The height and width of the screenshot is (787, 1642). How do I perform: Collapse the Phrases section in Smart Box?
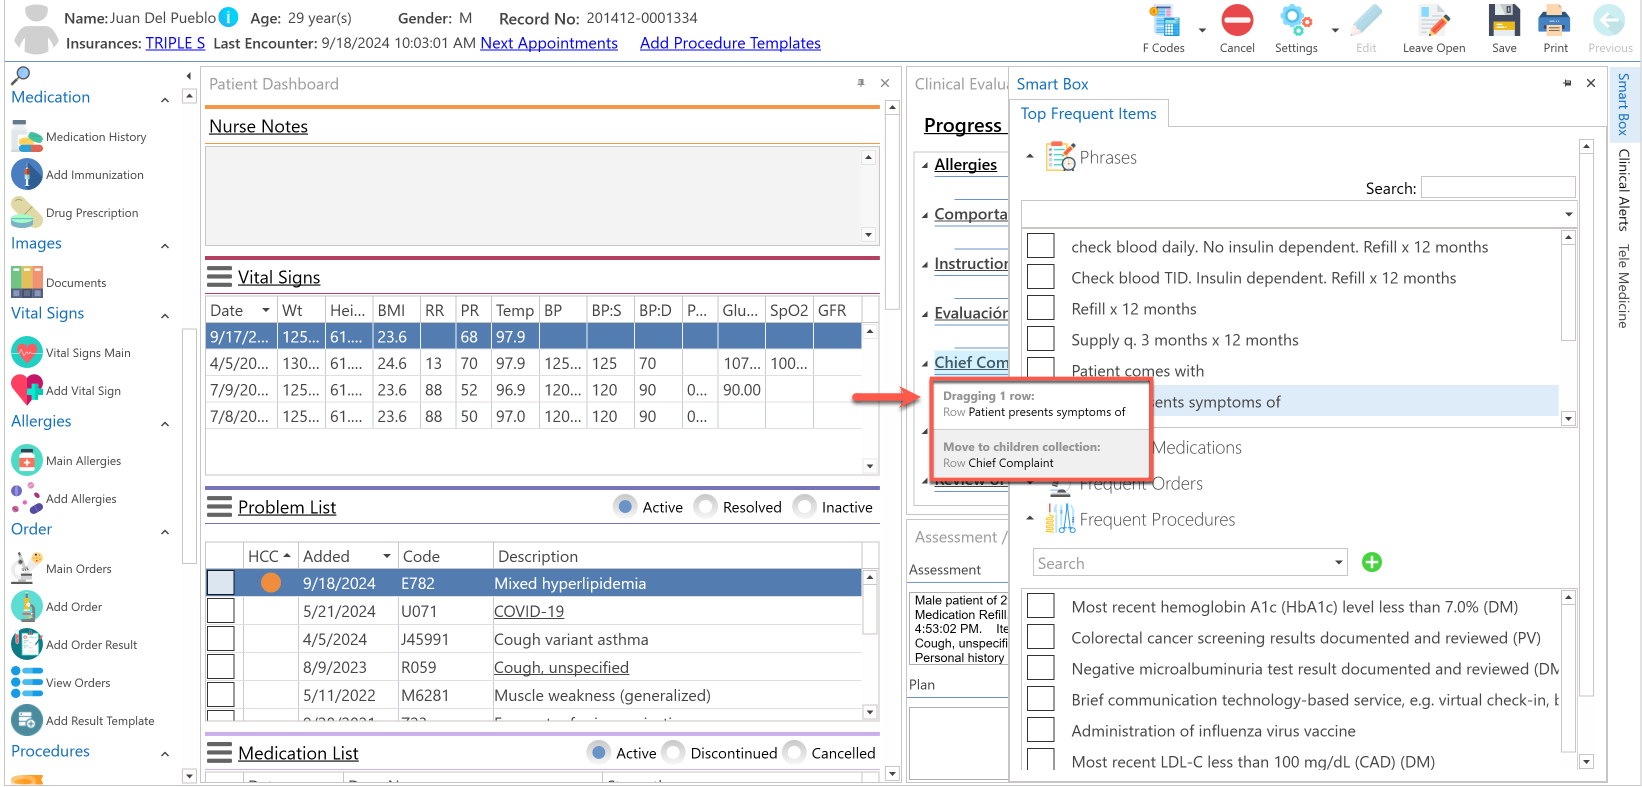tap(1030, 156)
